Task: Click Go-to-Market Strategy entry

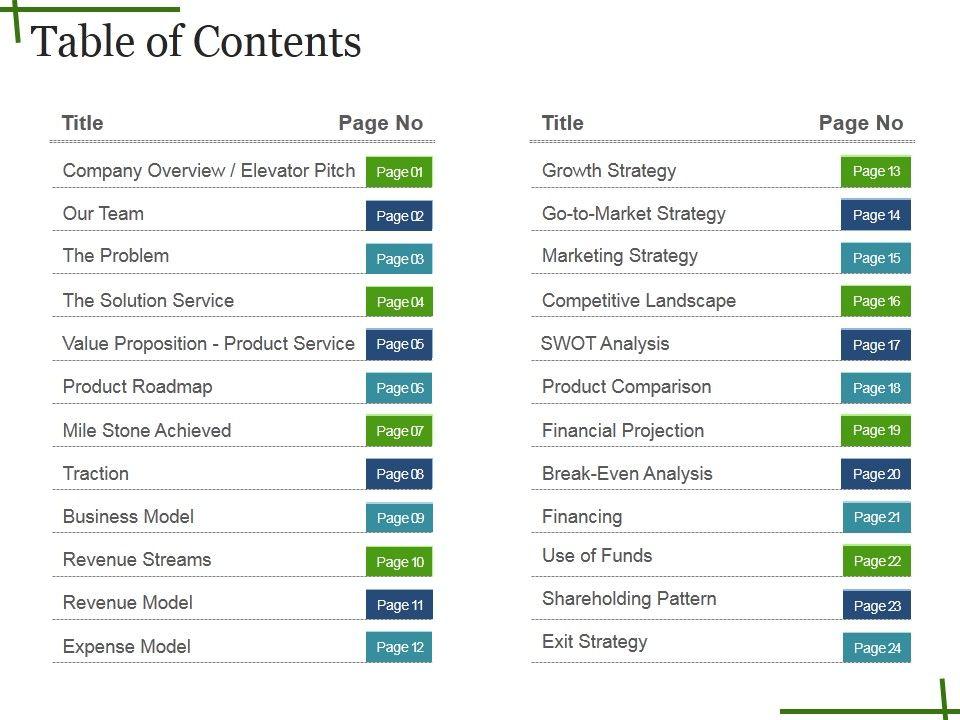Action: 634,214
